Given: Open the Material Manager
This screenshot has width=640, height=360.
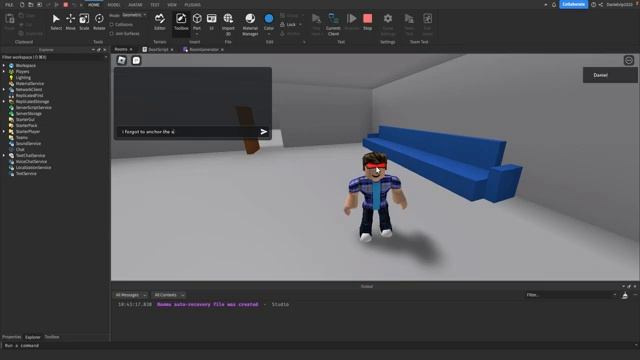Looking at the screenshot, I should point(250,24).
